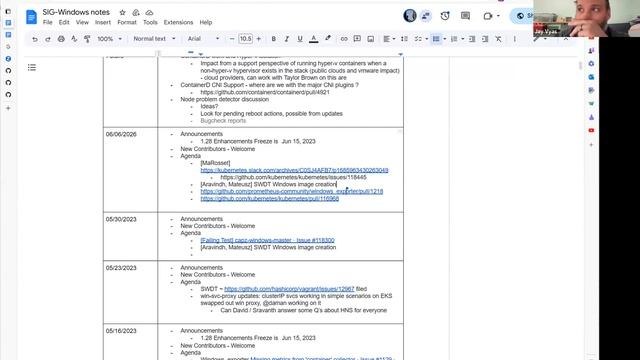This screenshot has width=640, height=360.
Task: View the cloud save status
Action: pyautogui.click(x=149, y=13)
